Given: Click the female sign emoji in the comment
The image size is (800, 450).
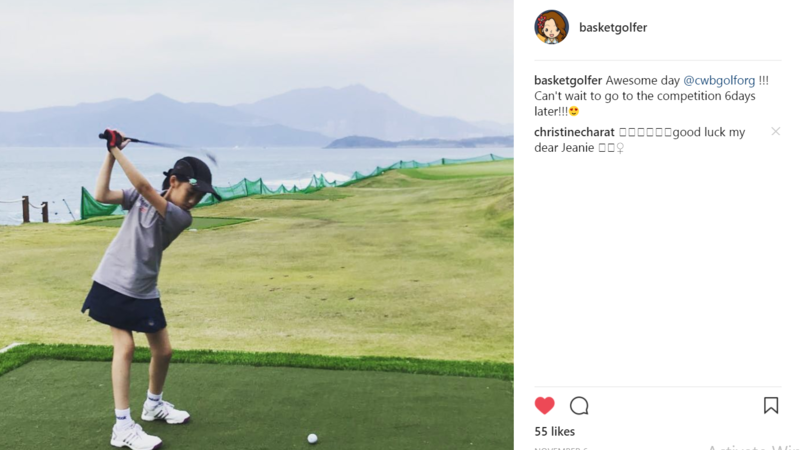Looking at the screenshot, I should [620, 148].
